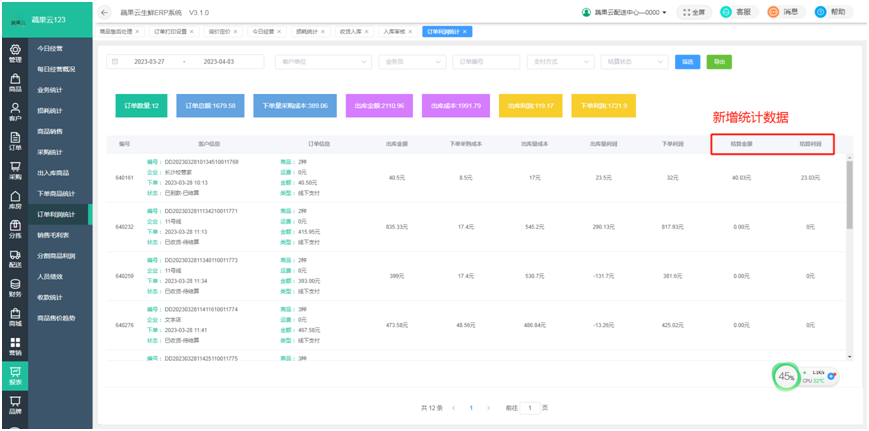Image resolution: width=869 pixels, height=431 pixels.
Task: Click the 订单数量:12 summary card
Action: point(141,105)
